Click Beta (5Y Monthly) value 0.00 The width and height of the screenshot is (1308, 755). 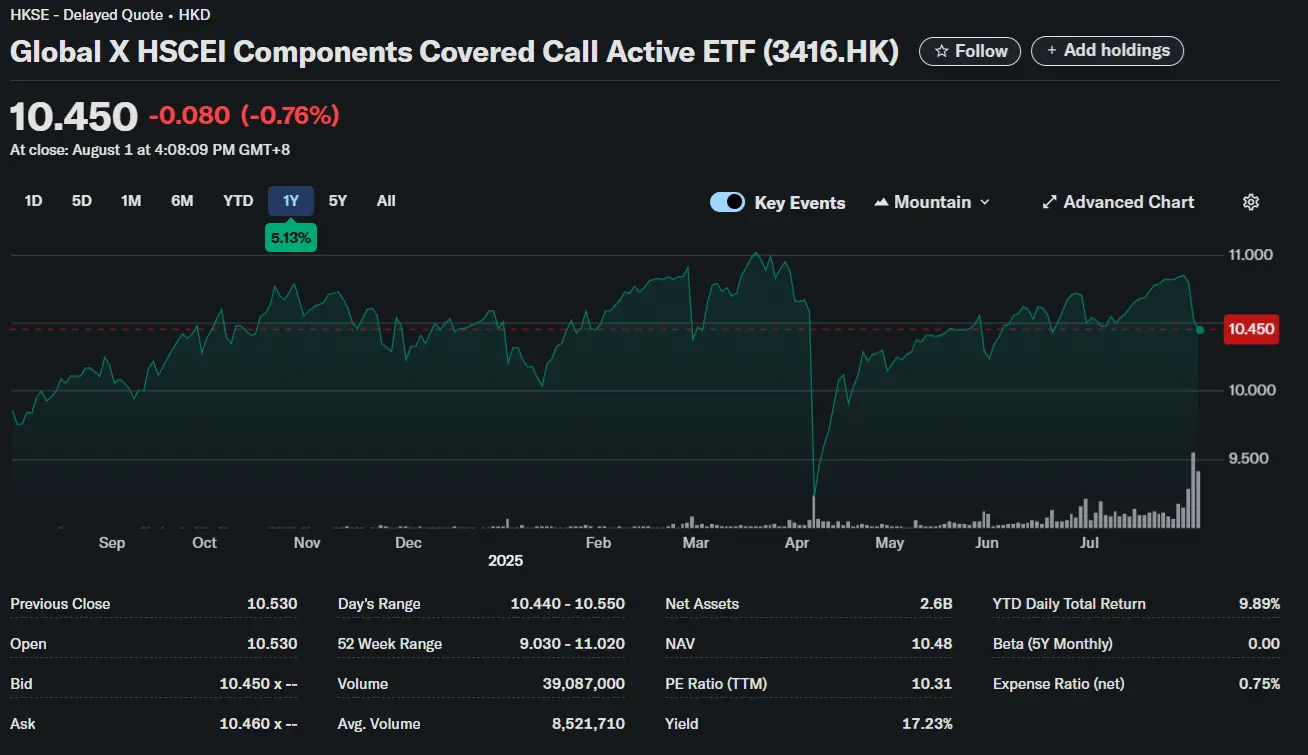tap(1264, 644)
